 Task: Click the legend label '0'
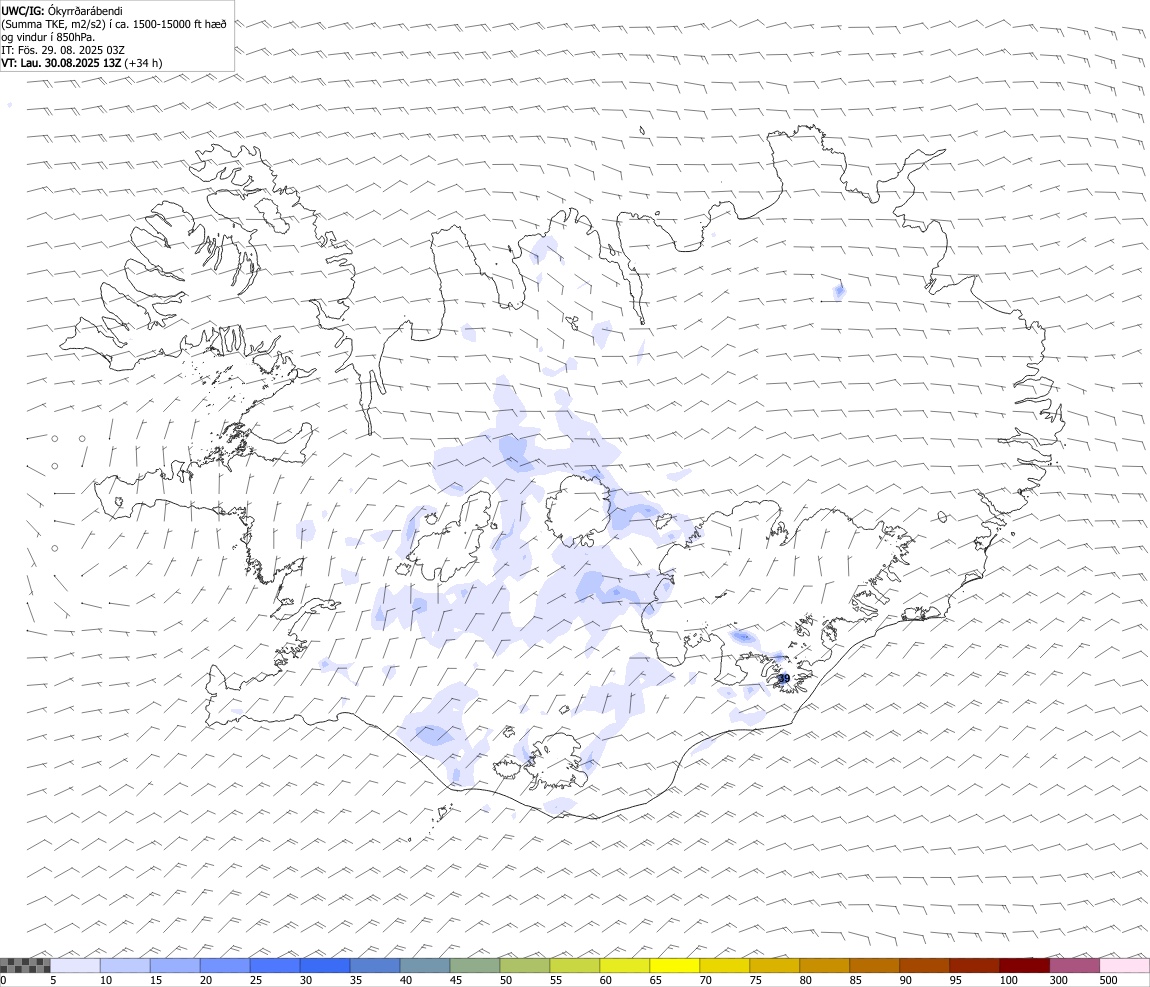coord(3,980)
